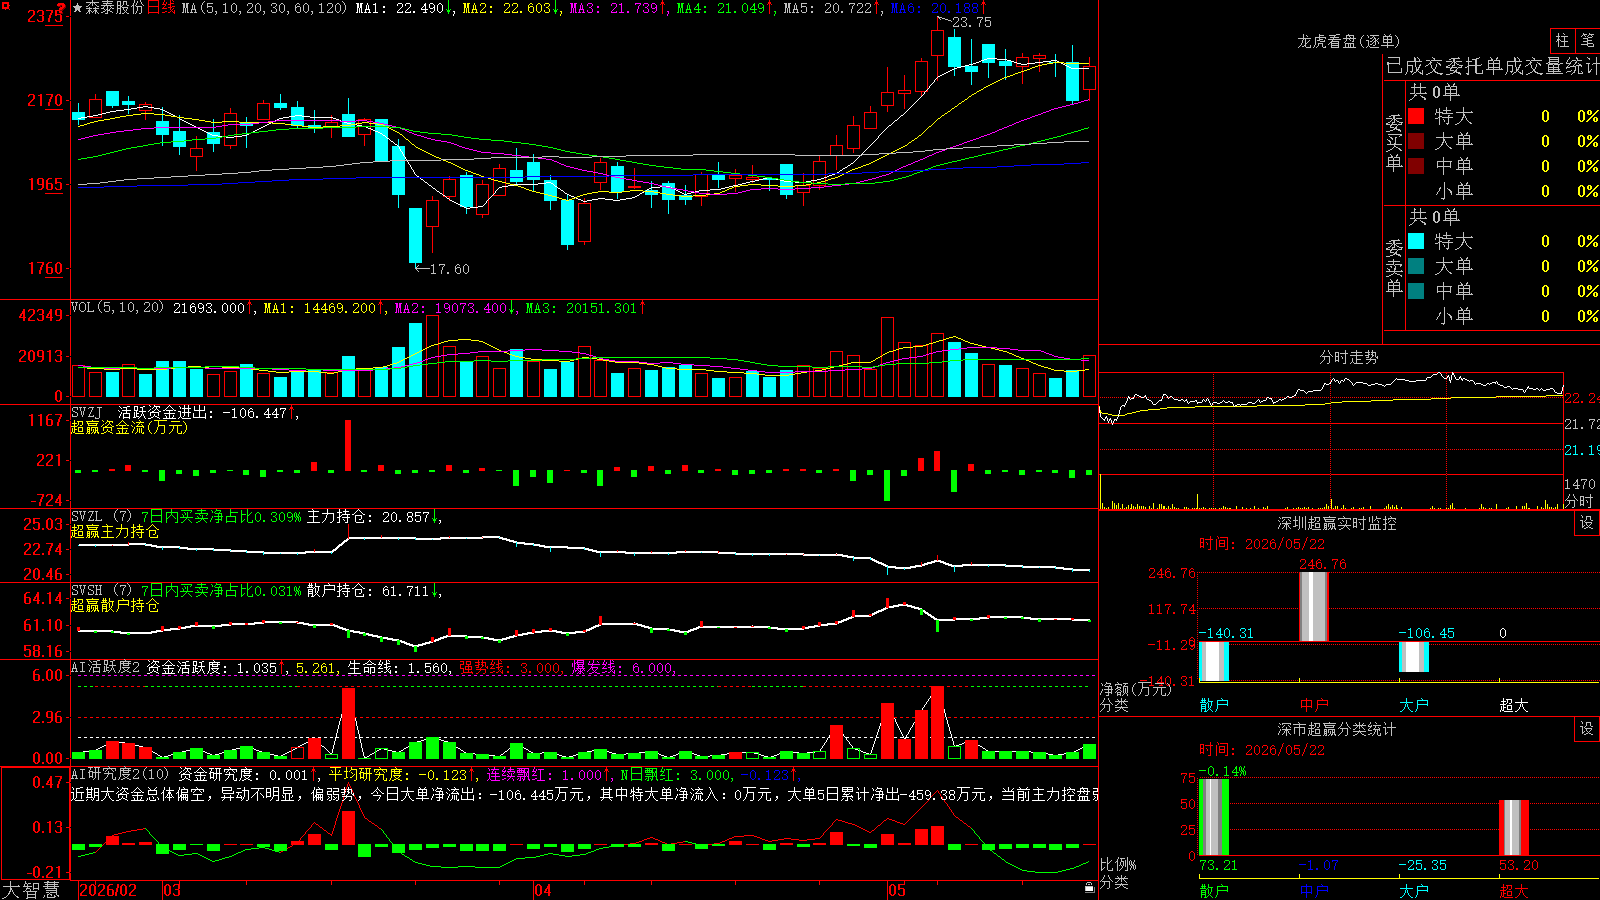
Task: Click the 大智慧 logo in the bottom-left corner
Action: pos(31,890)
